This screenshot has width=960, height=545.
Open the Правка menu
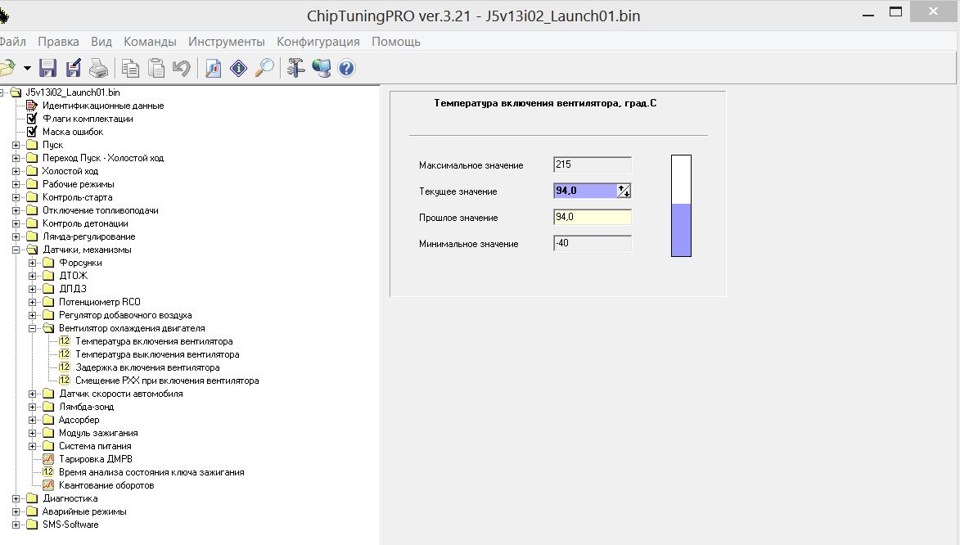coord(58,42)
